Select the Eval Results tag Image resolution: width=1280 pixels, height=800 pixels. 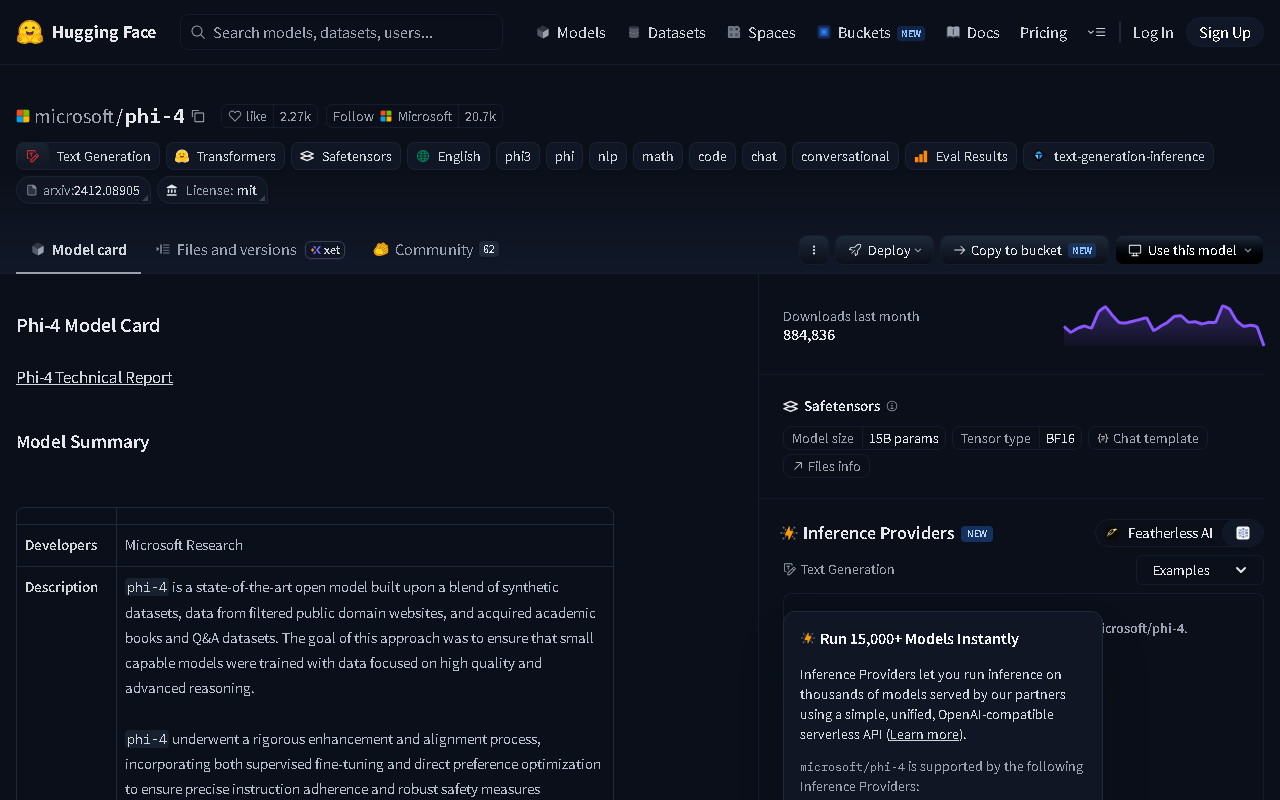(961, 156)
